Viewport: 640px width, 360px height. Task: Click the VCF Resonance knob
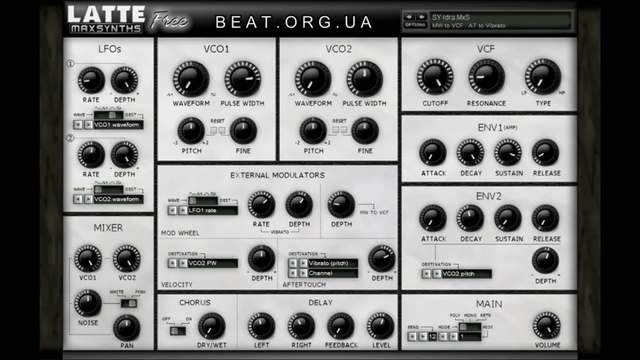pos(486,77)
